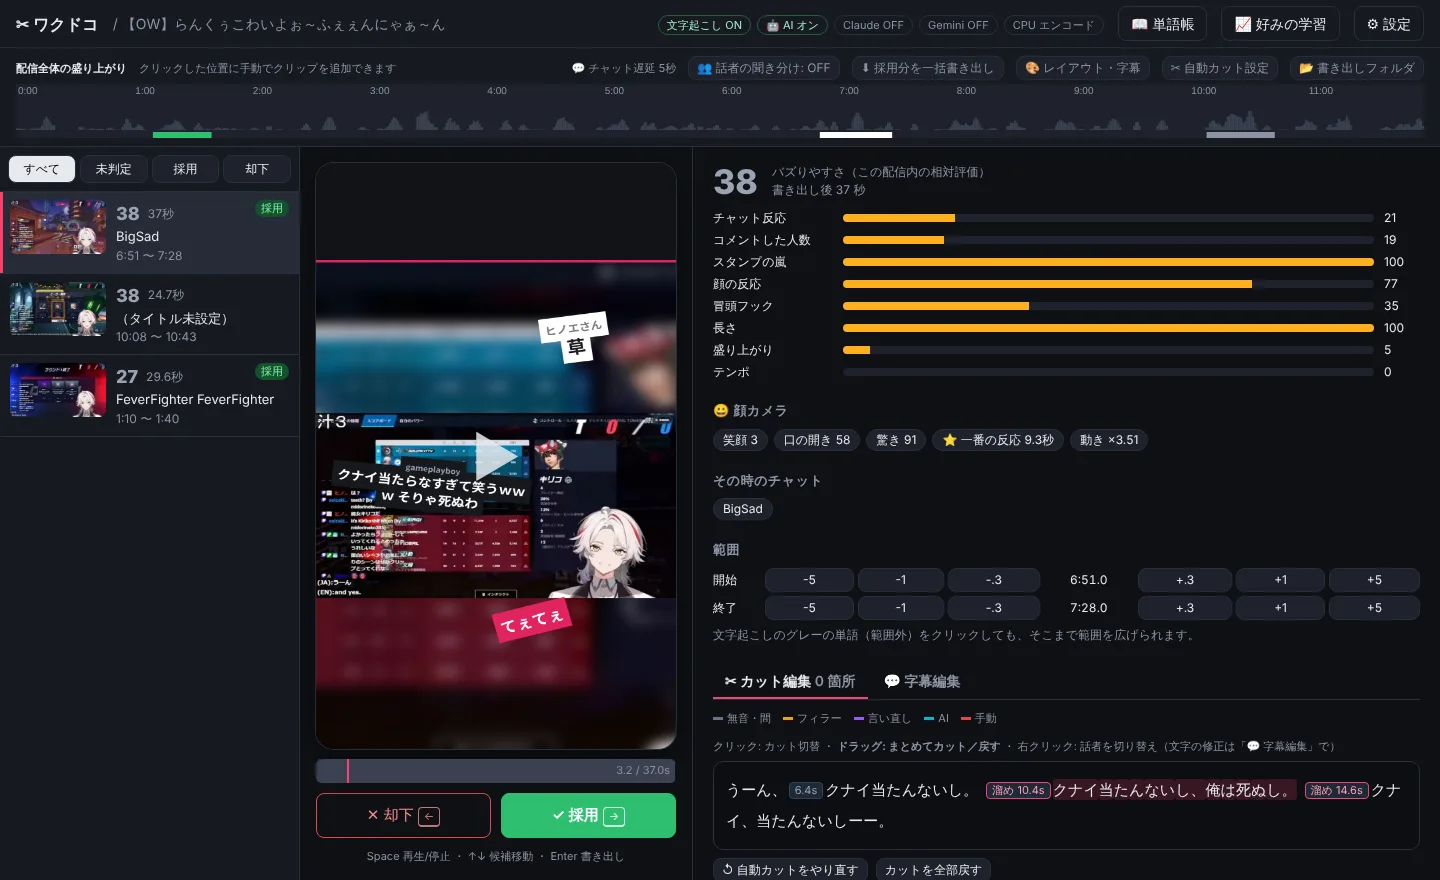Shift end time by -1
This screenshot has height=880, width=1440.
(901, 608)
